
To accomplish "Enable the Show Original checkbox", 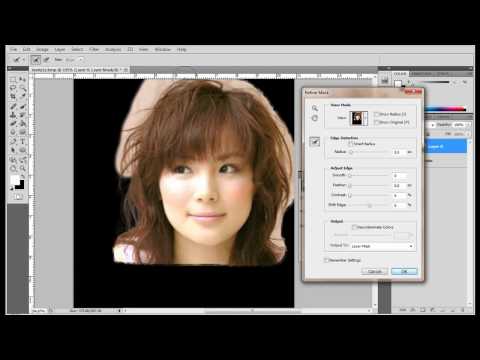I will tap(377, 122).
